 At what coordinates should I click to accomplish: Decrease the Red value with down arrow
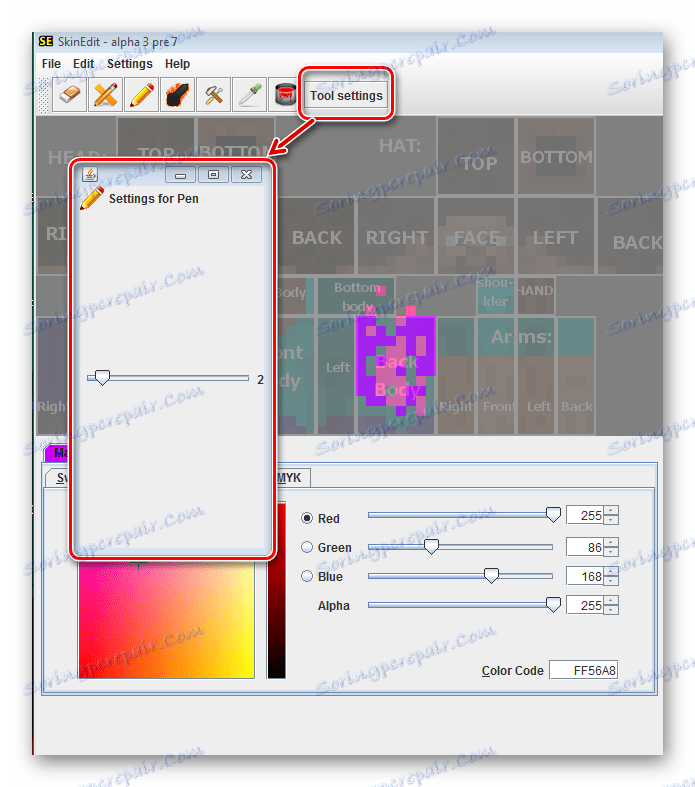[611, 519]
